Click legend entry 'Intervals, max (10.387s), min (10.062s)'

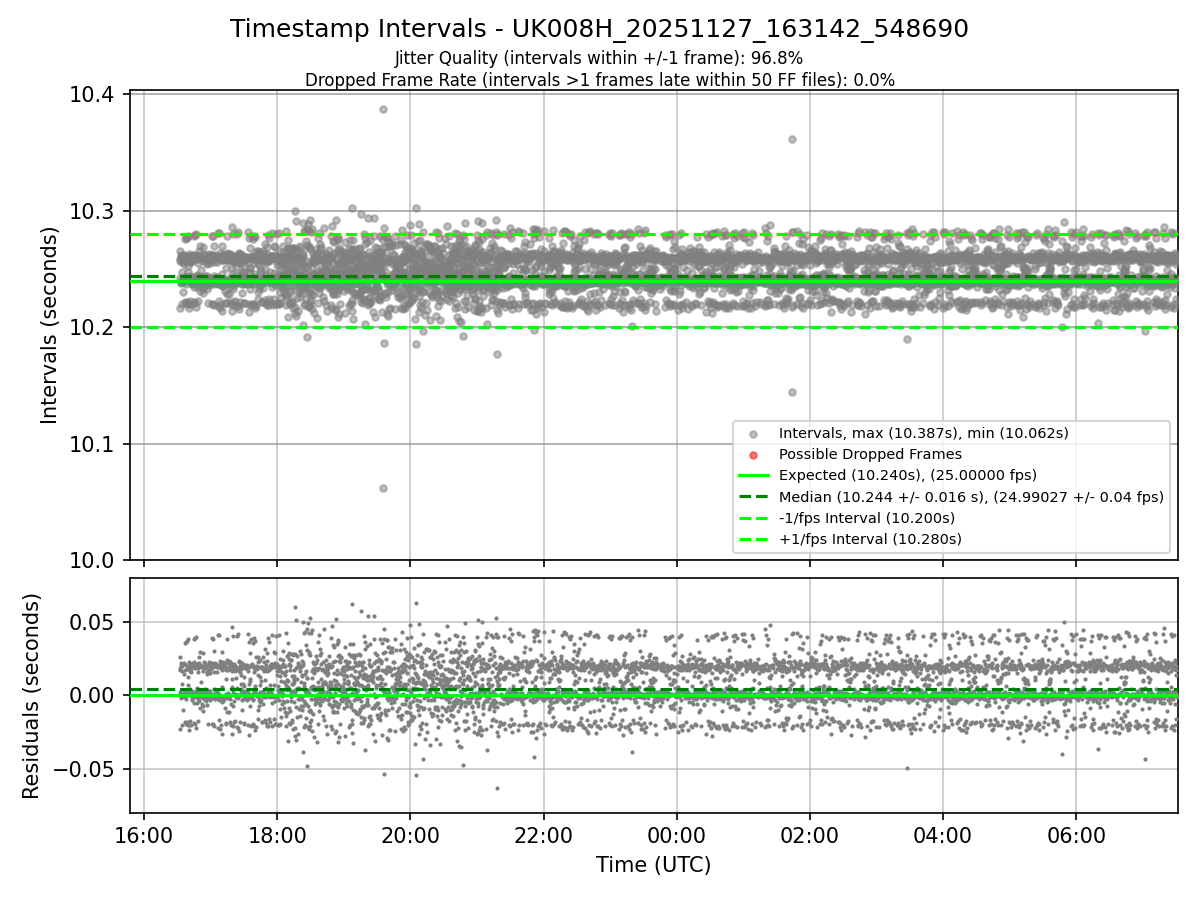coord(923,433)
